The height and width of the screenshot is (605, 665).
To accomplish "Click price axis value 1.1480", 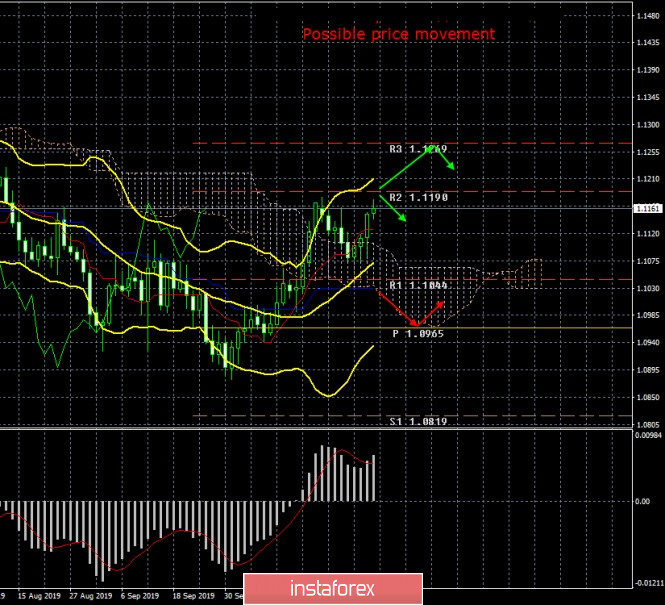I will 648,16.
